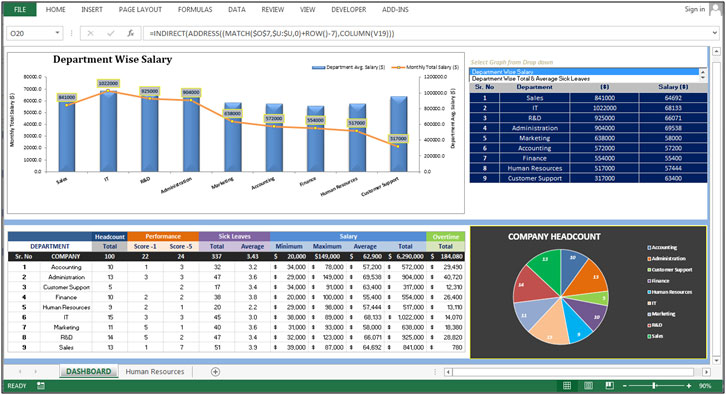Click the Insert Function fx icon
The height and width of the screenshot is (395, 726).
131,33
